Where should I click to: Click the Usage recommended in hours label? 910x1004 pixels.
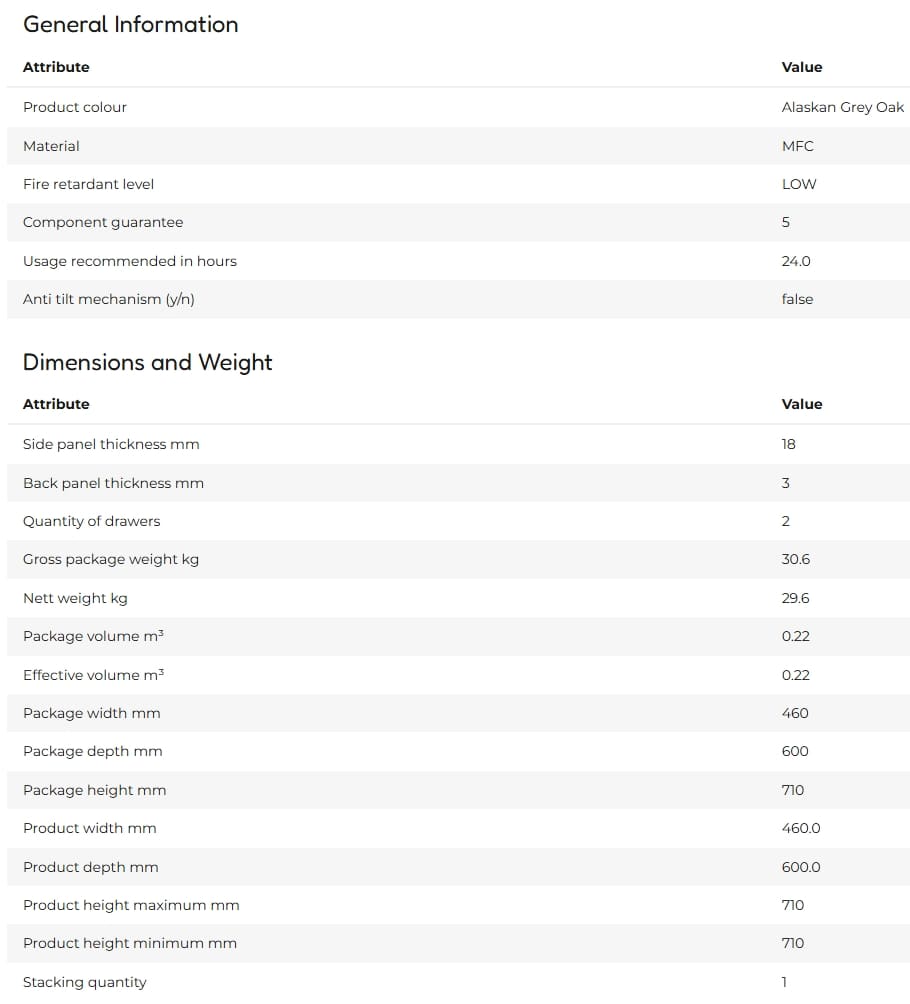[x=130, y=261]
